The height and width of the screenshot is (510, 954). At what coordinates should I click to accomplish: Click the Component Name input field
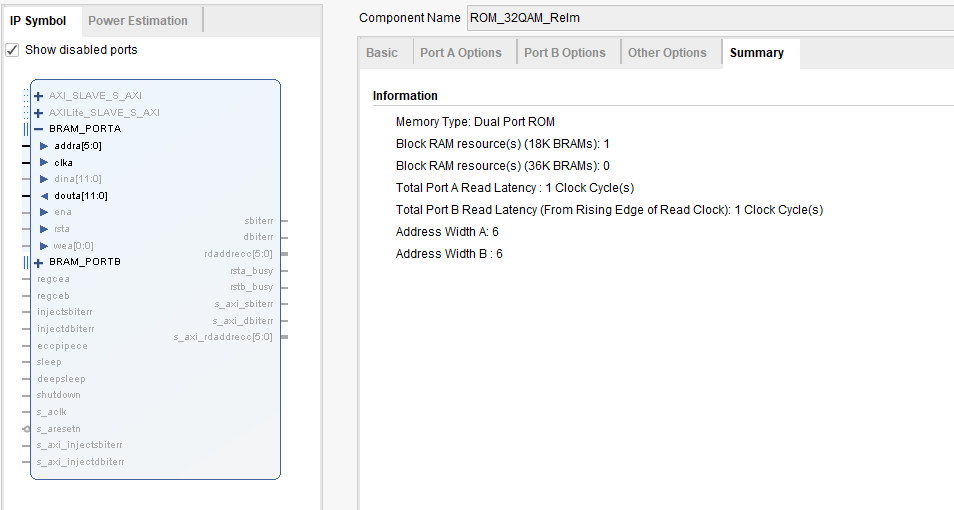click(711, 18)
